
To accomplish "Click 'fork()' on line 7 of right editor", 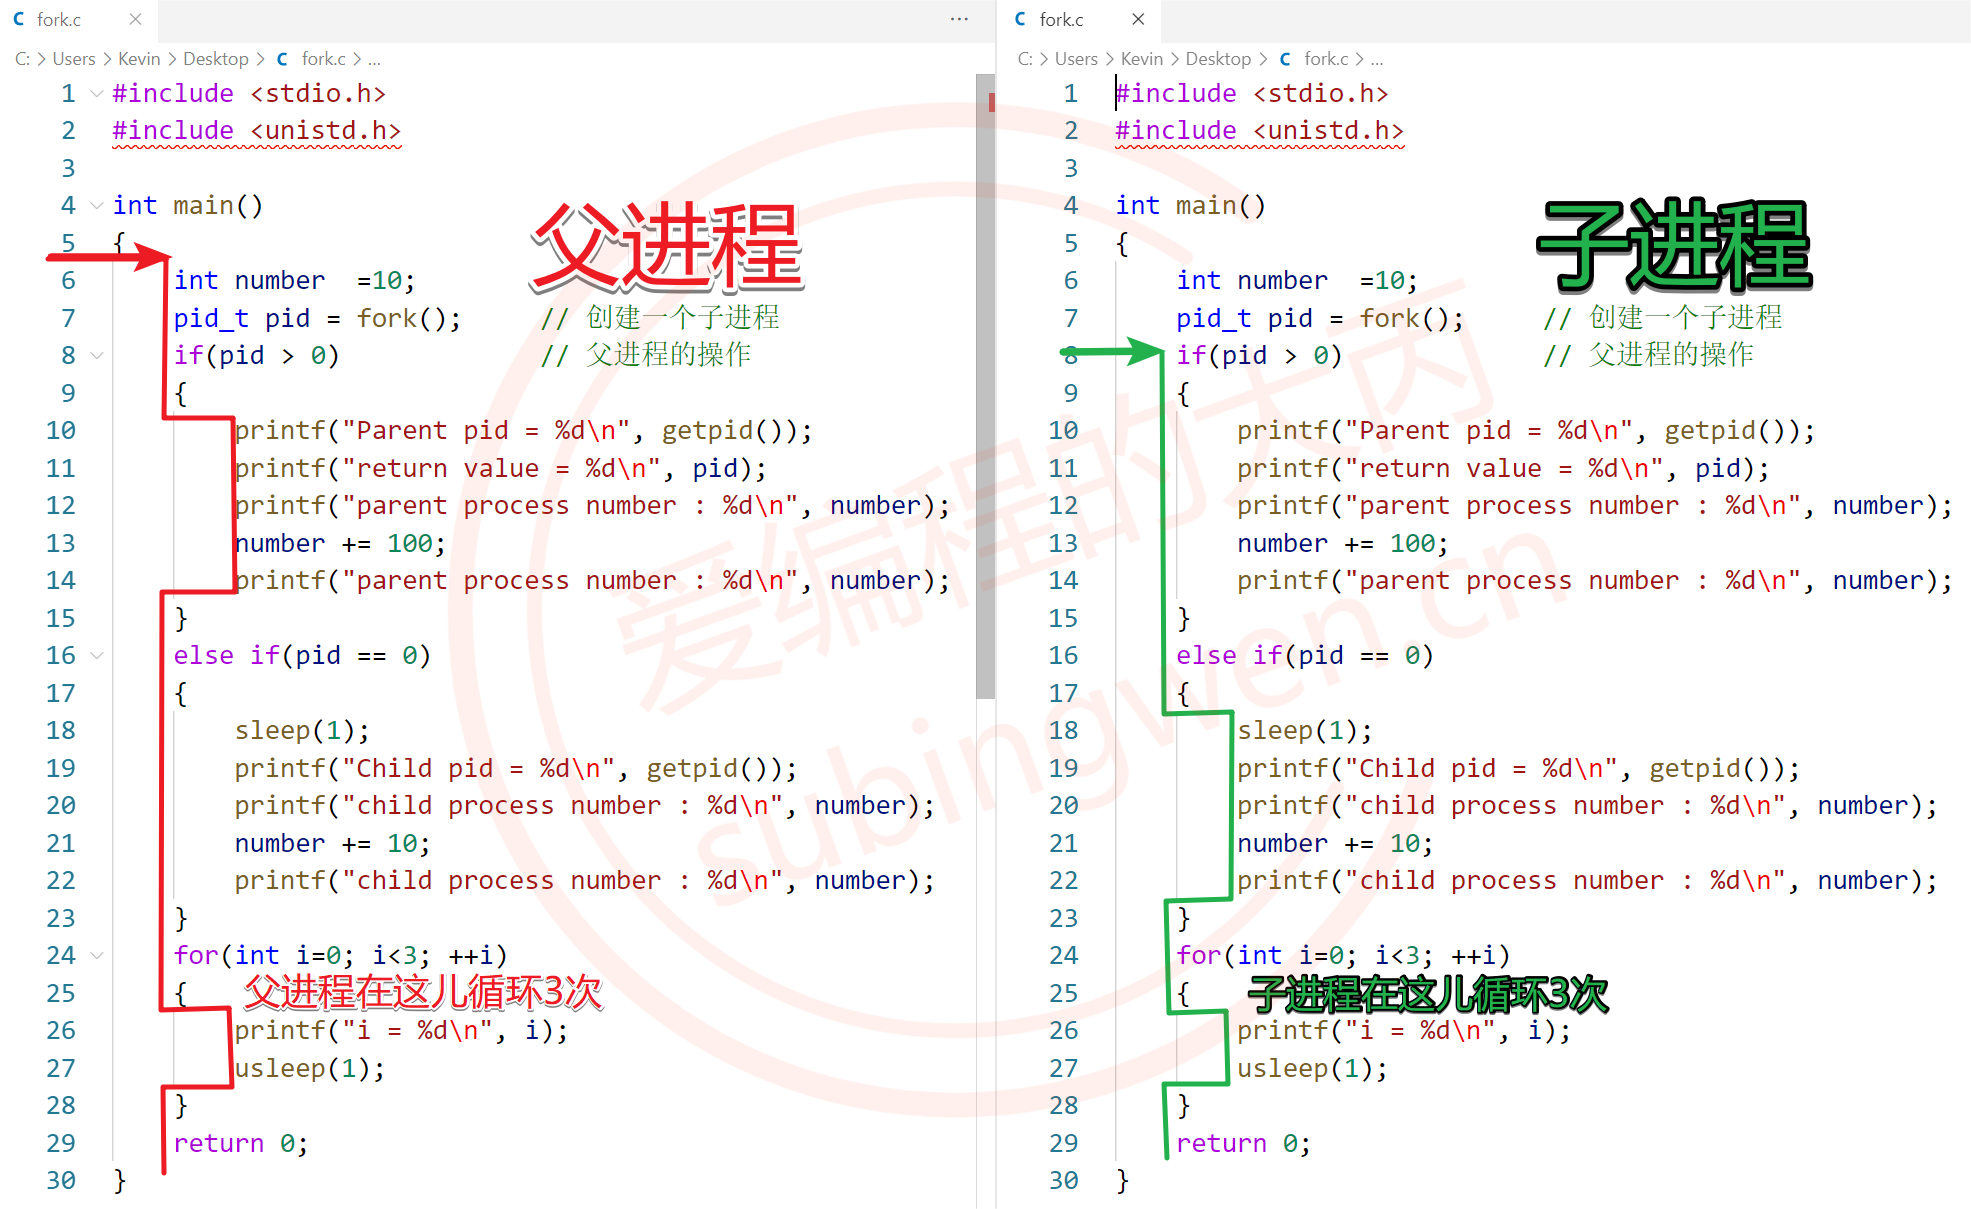I will click(1405, 318).
